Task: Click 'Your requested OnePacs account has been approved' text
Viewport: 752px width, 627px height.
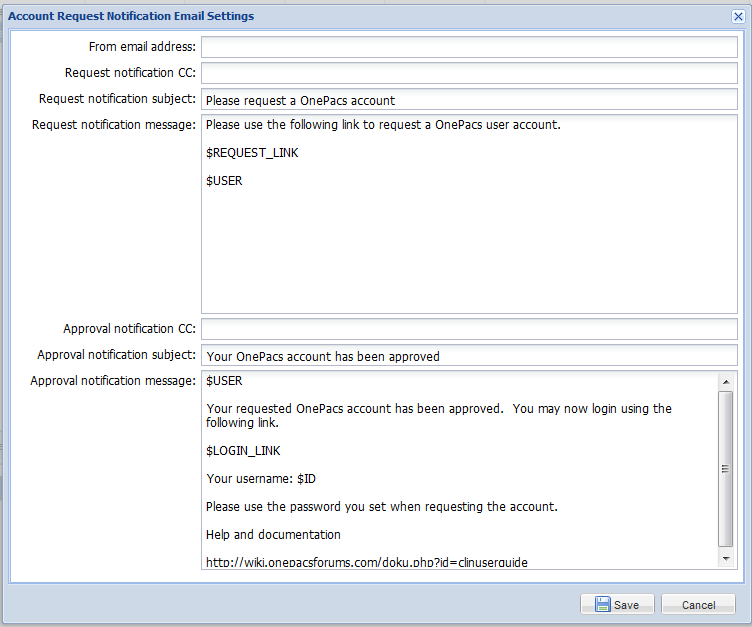Action: point(354,409)
